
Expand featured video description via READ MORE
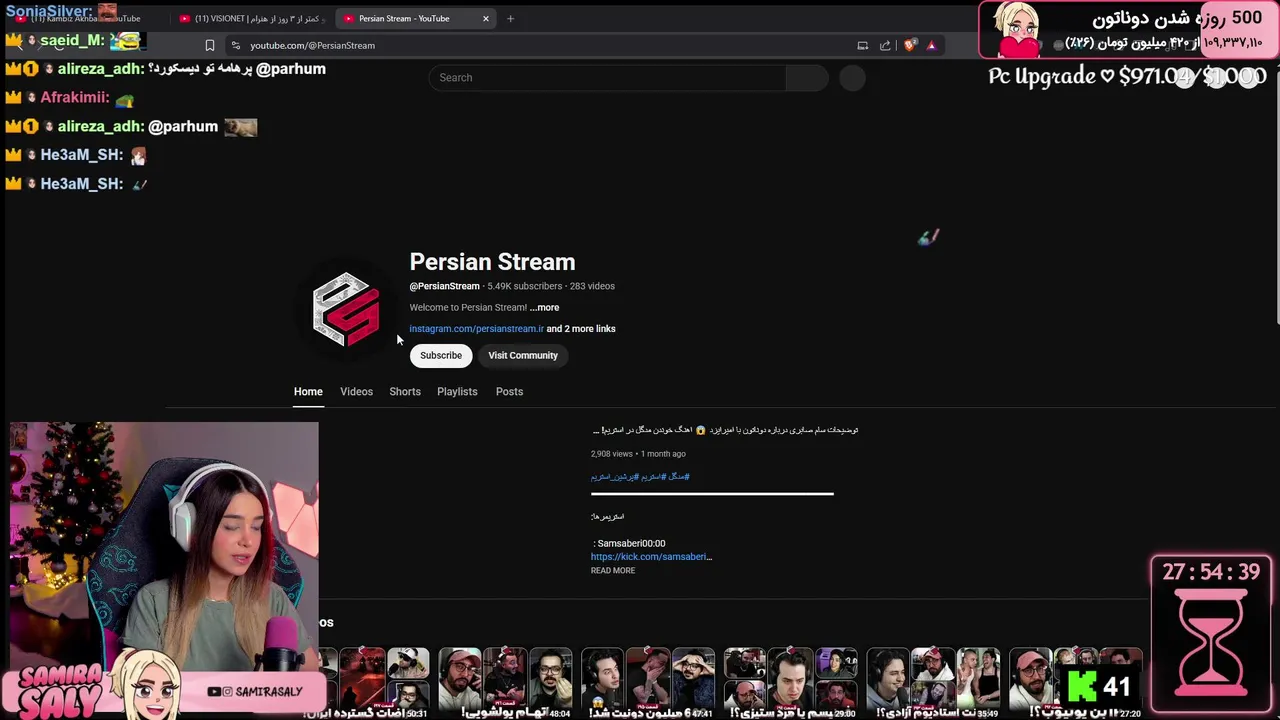(x=613, y=571)
